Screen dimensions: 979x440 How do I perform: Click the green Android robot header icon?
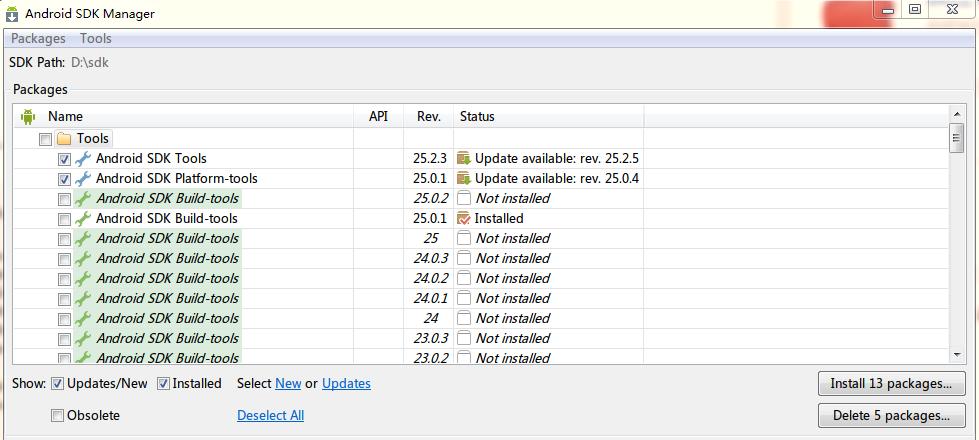pos(27,117)
